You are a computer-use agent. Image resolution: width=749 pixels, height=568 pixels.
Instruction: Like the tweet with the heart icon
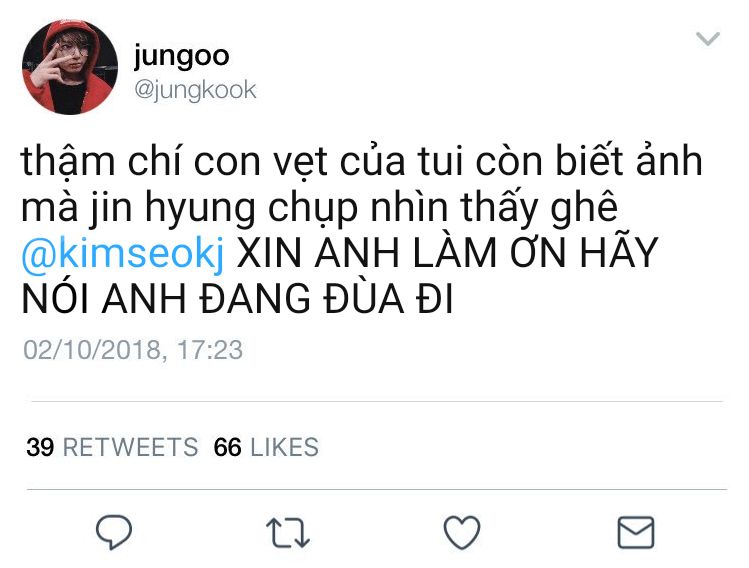pos(462,532)
